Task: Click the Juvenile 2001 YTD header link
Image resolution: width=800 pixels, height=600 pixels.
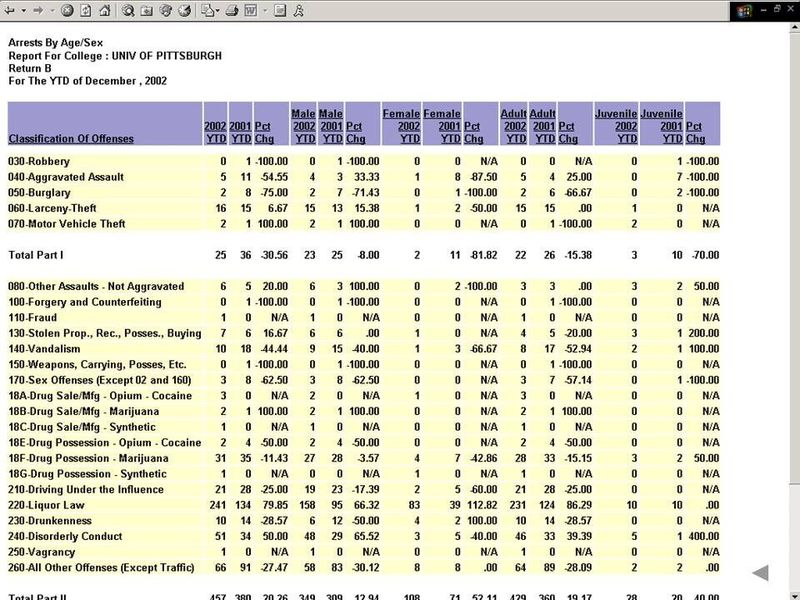Action: (x=662, y=126)
